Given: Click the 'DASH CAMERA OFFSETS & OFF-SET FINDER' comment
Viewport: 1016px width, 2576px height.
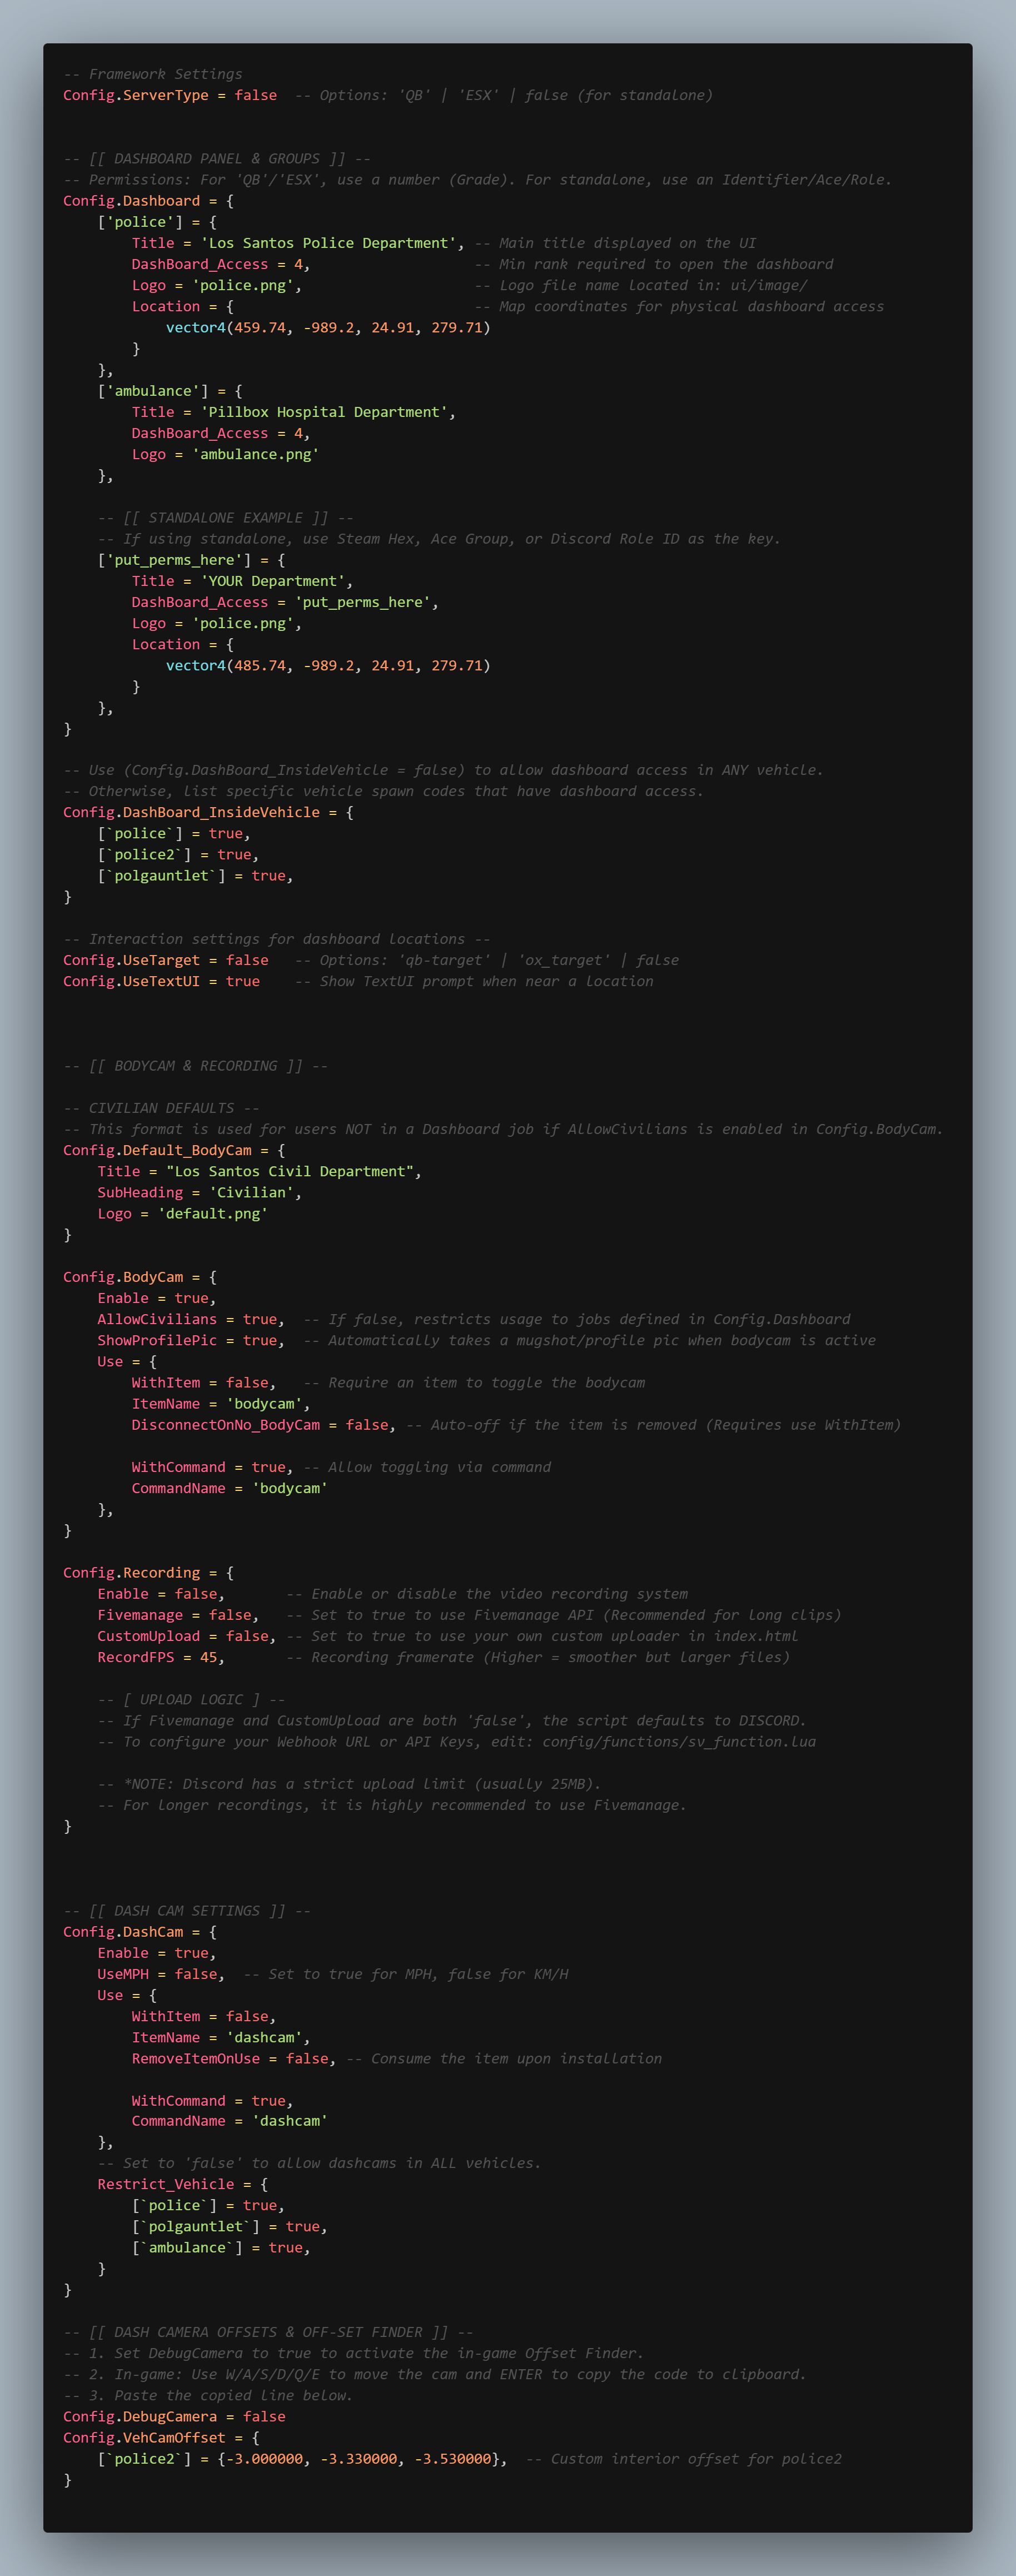Looking at the screenshot, I should coord(268,2332).
